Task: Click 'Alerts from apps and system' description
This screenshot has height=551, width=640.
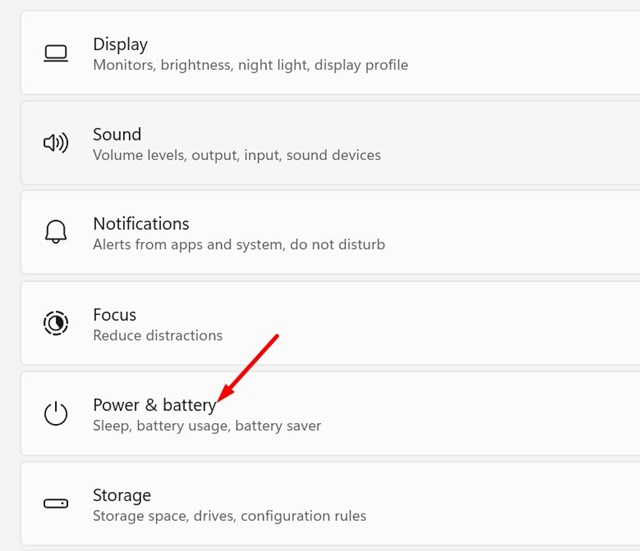Action: click(238, 245)
